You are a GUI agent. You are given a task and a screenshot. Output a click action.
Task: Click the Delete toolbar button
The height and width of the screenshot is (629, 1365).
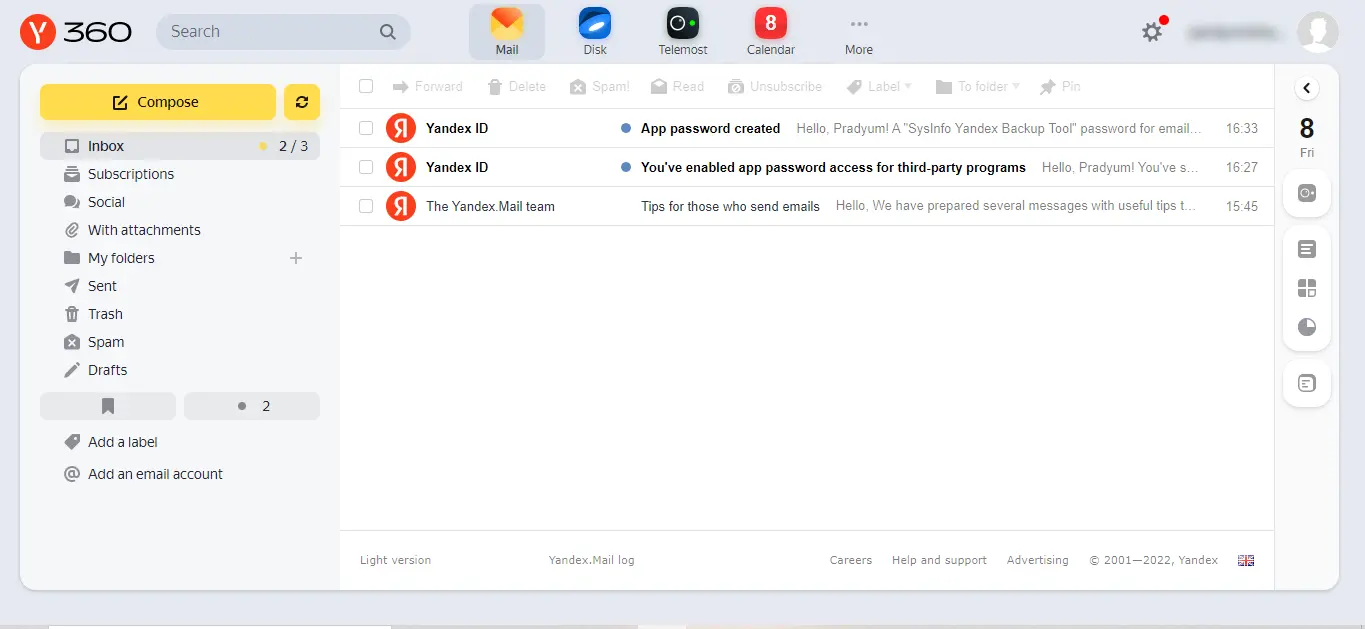point(517,87)
